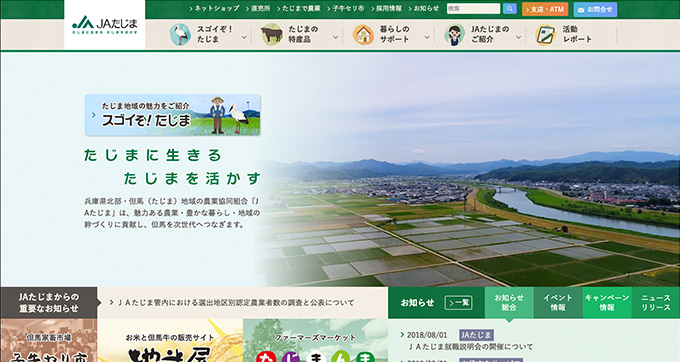Expand the JAたじまのご紹介 menu chevron
This screenshot has height=362, width=680.
[x=519, y=37]
